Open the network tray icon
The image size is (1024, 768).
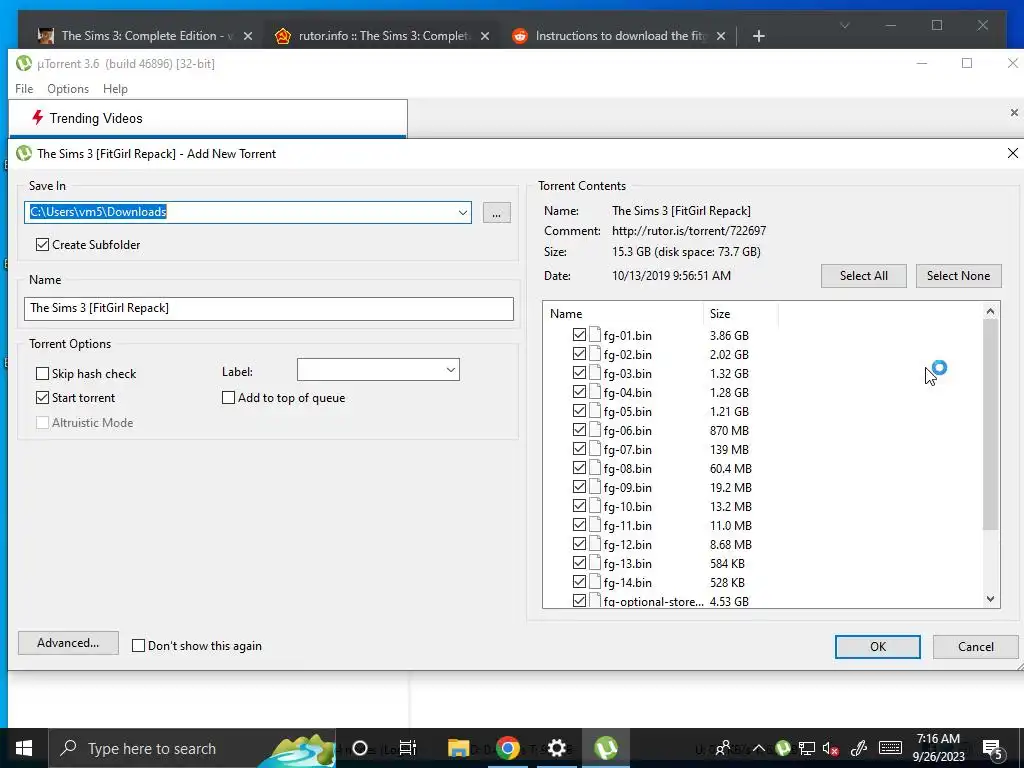tap(807, 748)
